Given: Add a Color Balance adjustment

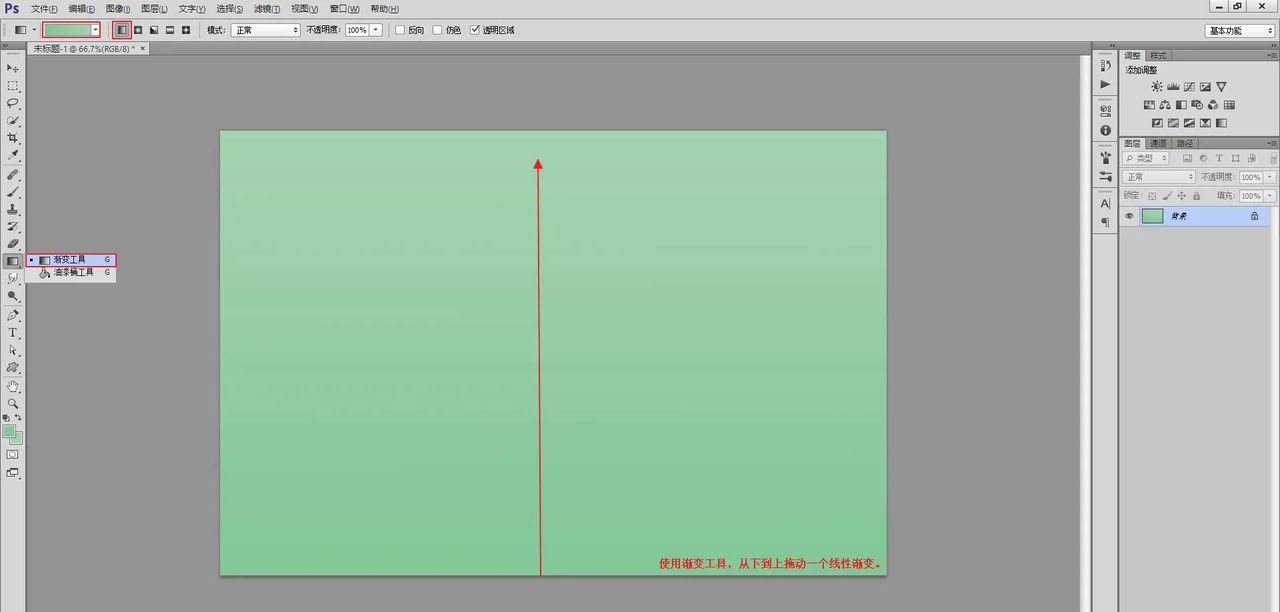Looking at the screenshot, I should tap(1165, 105).
